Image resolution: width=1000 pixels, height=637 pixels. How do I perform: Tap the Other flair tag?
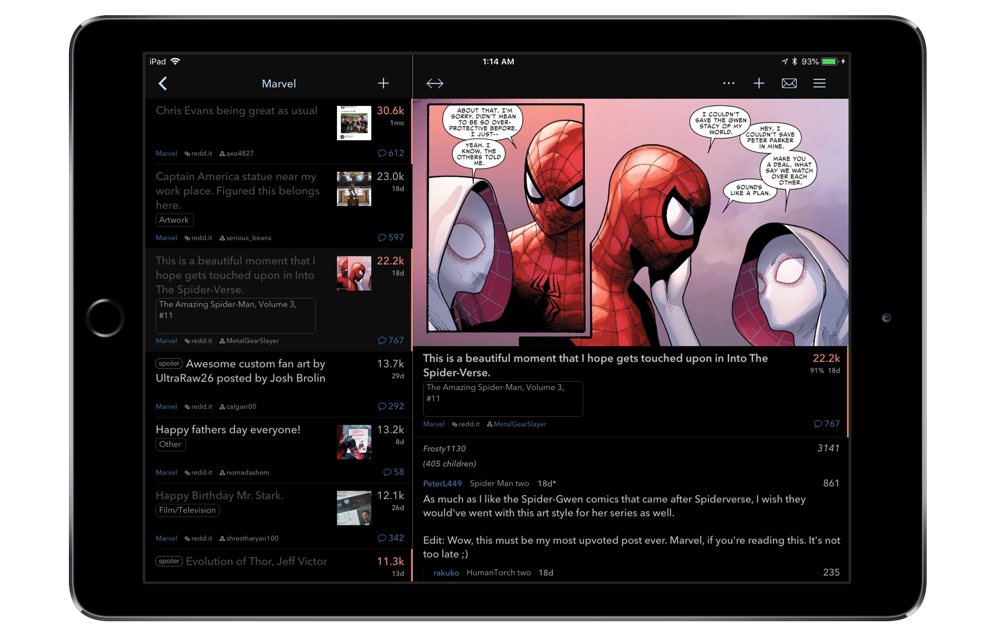pyautogui.click(x=170, y=444)
